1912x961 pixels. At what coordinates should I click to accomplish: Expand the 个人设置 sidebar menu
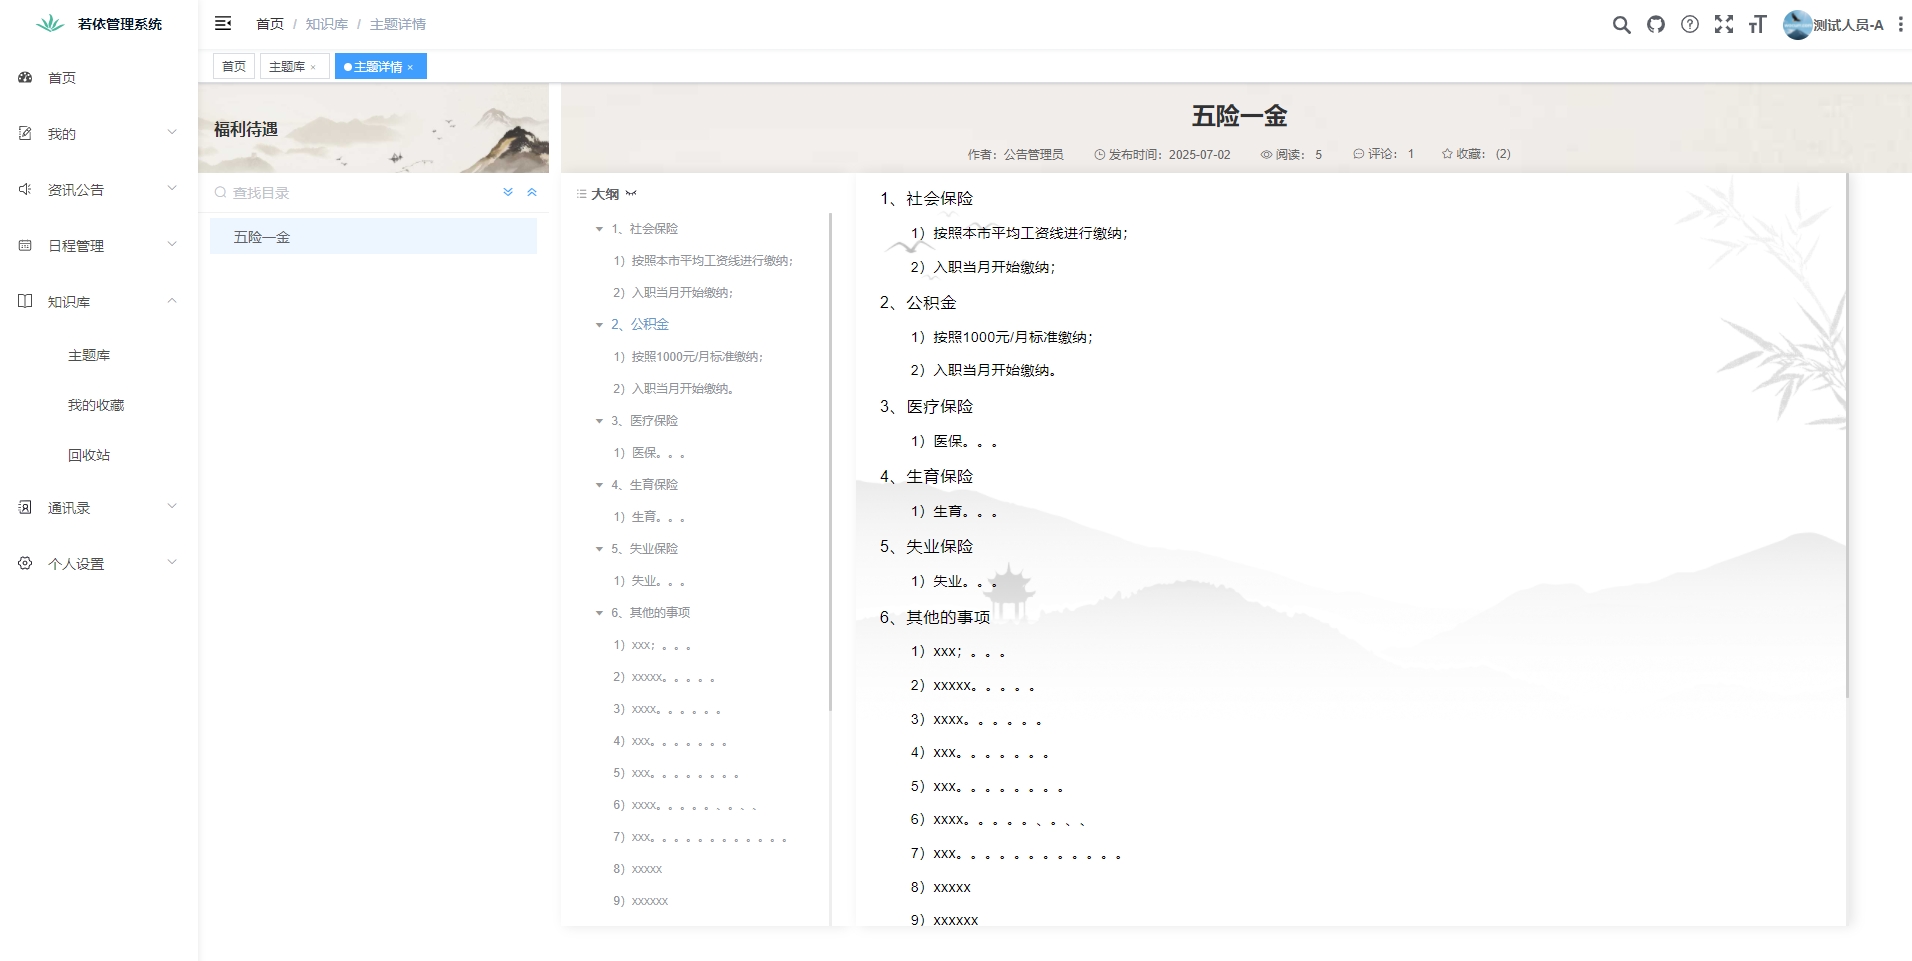pos(98,563)
